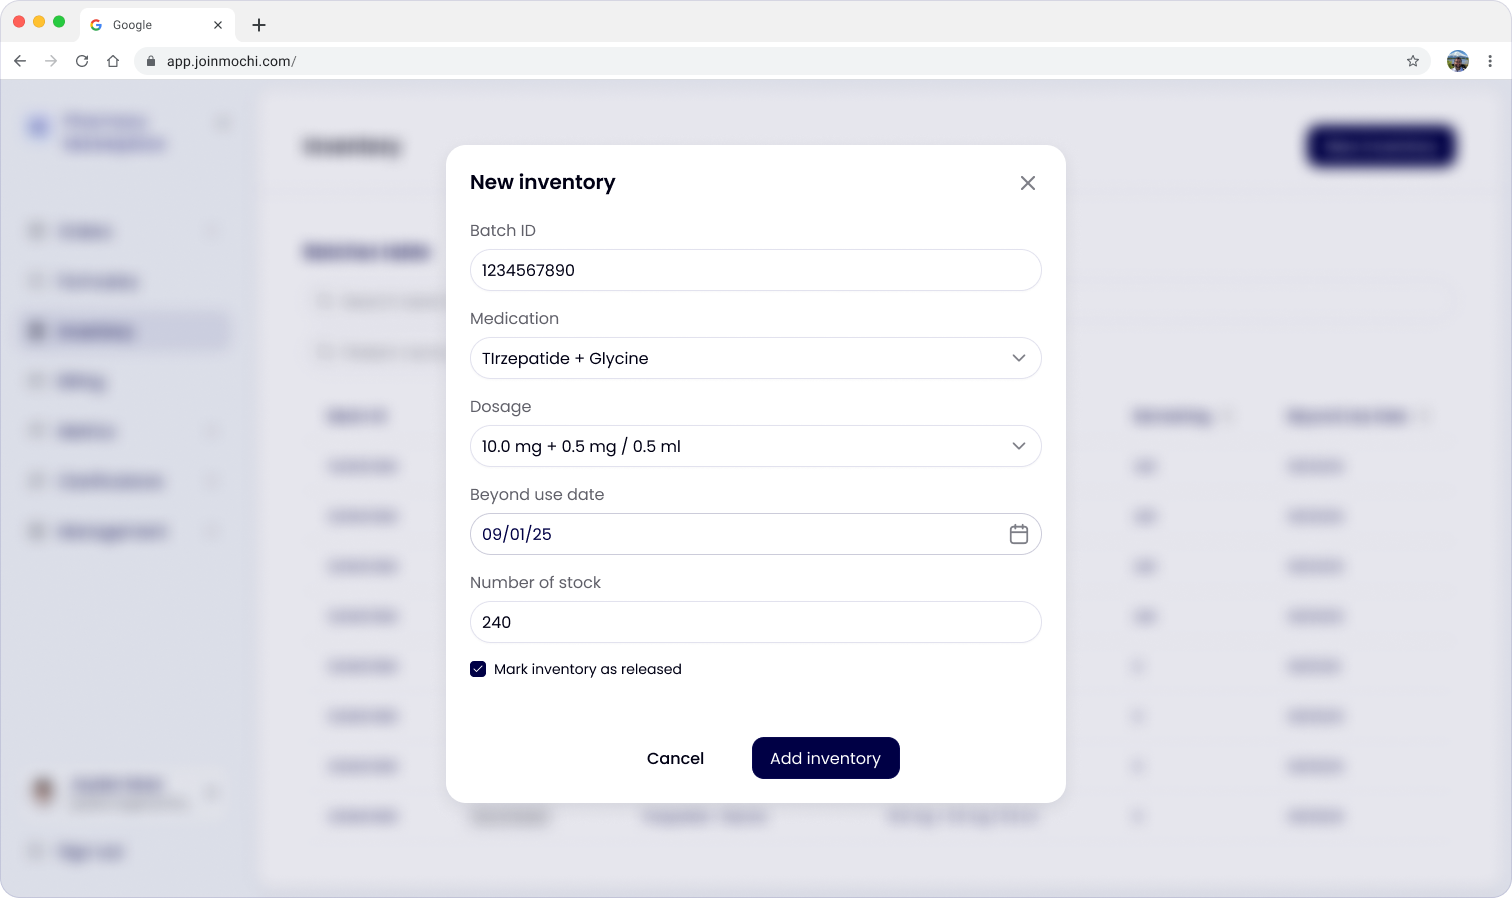The height and width of the screenshot is (898, 1512).
Task: Uncheck Mark inventory as released checkbox
Action: pyautogui.click(x=478, y=669)
